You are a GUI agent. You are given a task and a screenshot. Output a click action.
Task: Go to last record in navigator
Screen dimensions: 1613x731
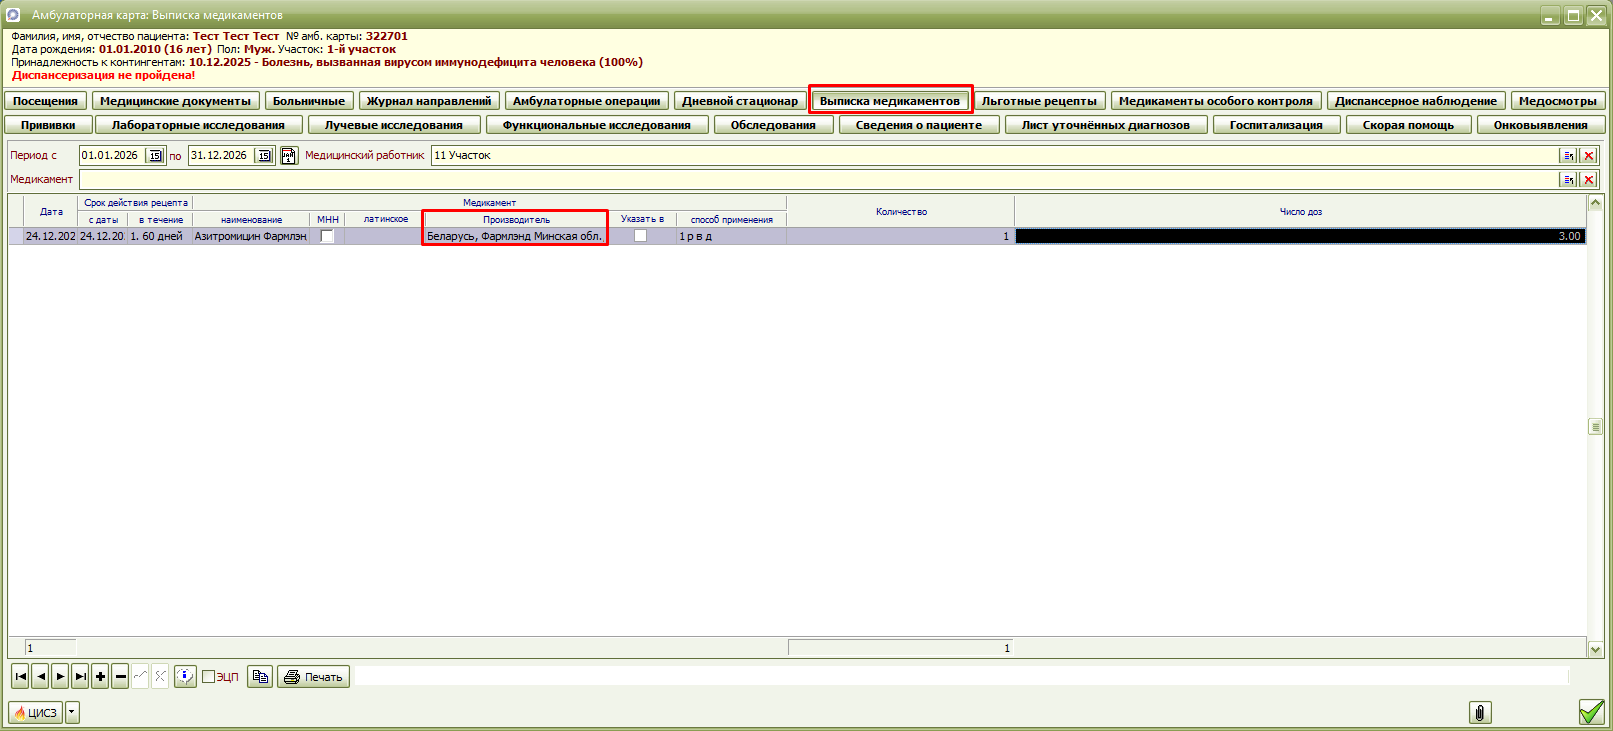(80, 677)
